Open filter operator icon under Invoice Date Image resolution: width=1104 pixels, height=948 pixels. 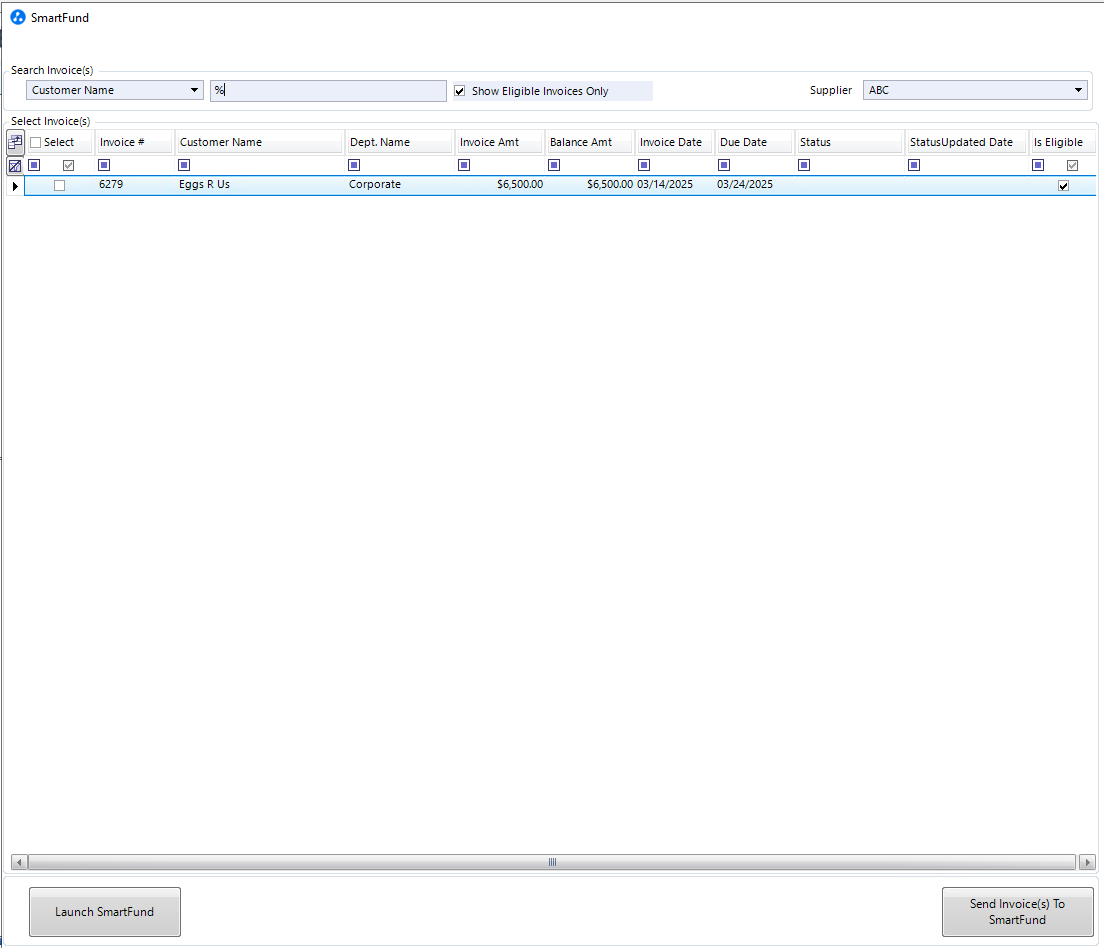tap(644, 165)
